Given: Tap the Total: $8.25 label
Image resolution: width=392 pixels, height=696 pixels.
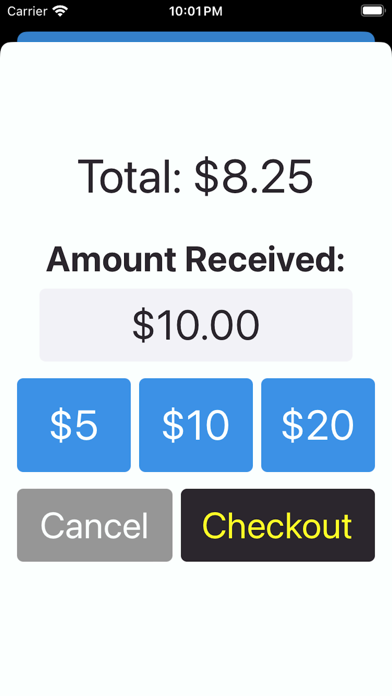Looking at the screenshot, I should coord(196,176).
